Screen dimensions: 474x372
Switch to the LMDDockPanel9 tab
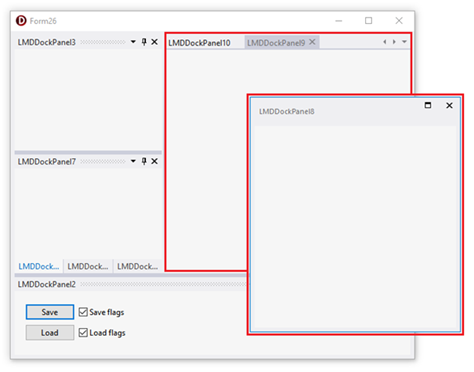click(x=276, y=43)
